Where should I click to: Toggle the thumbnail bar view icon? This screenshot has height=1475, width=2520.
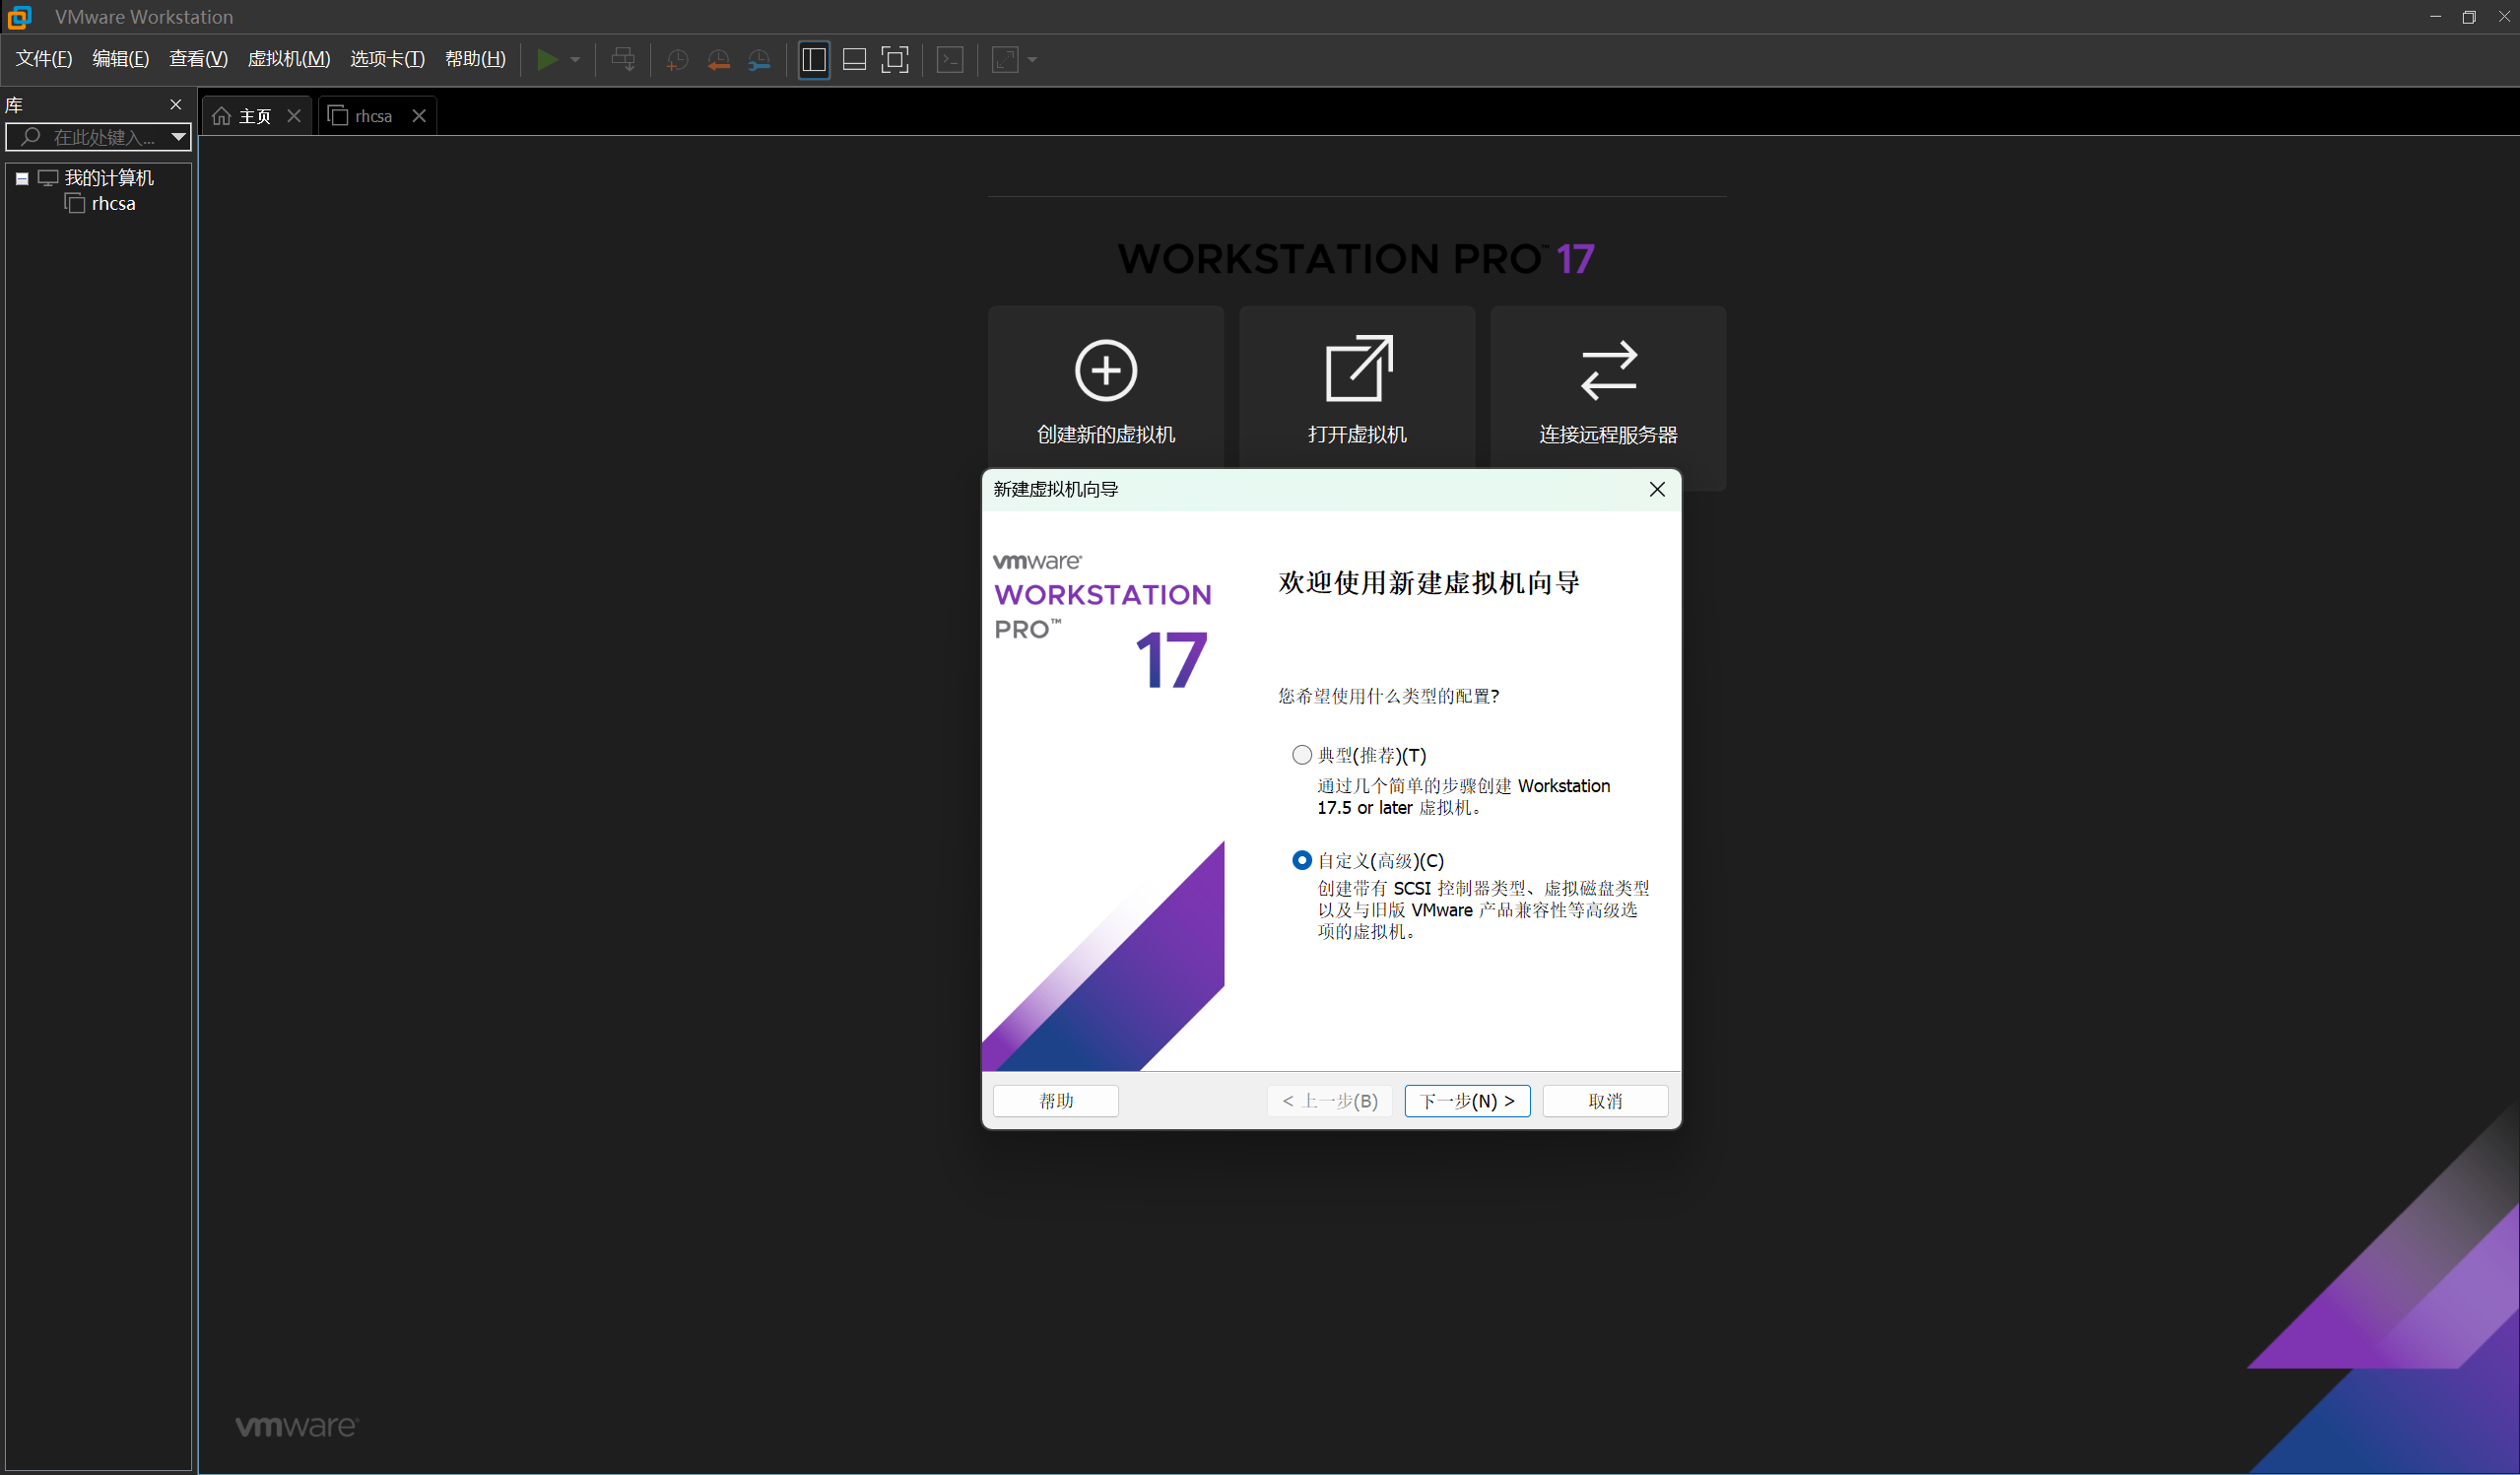(855, 60)
